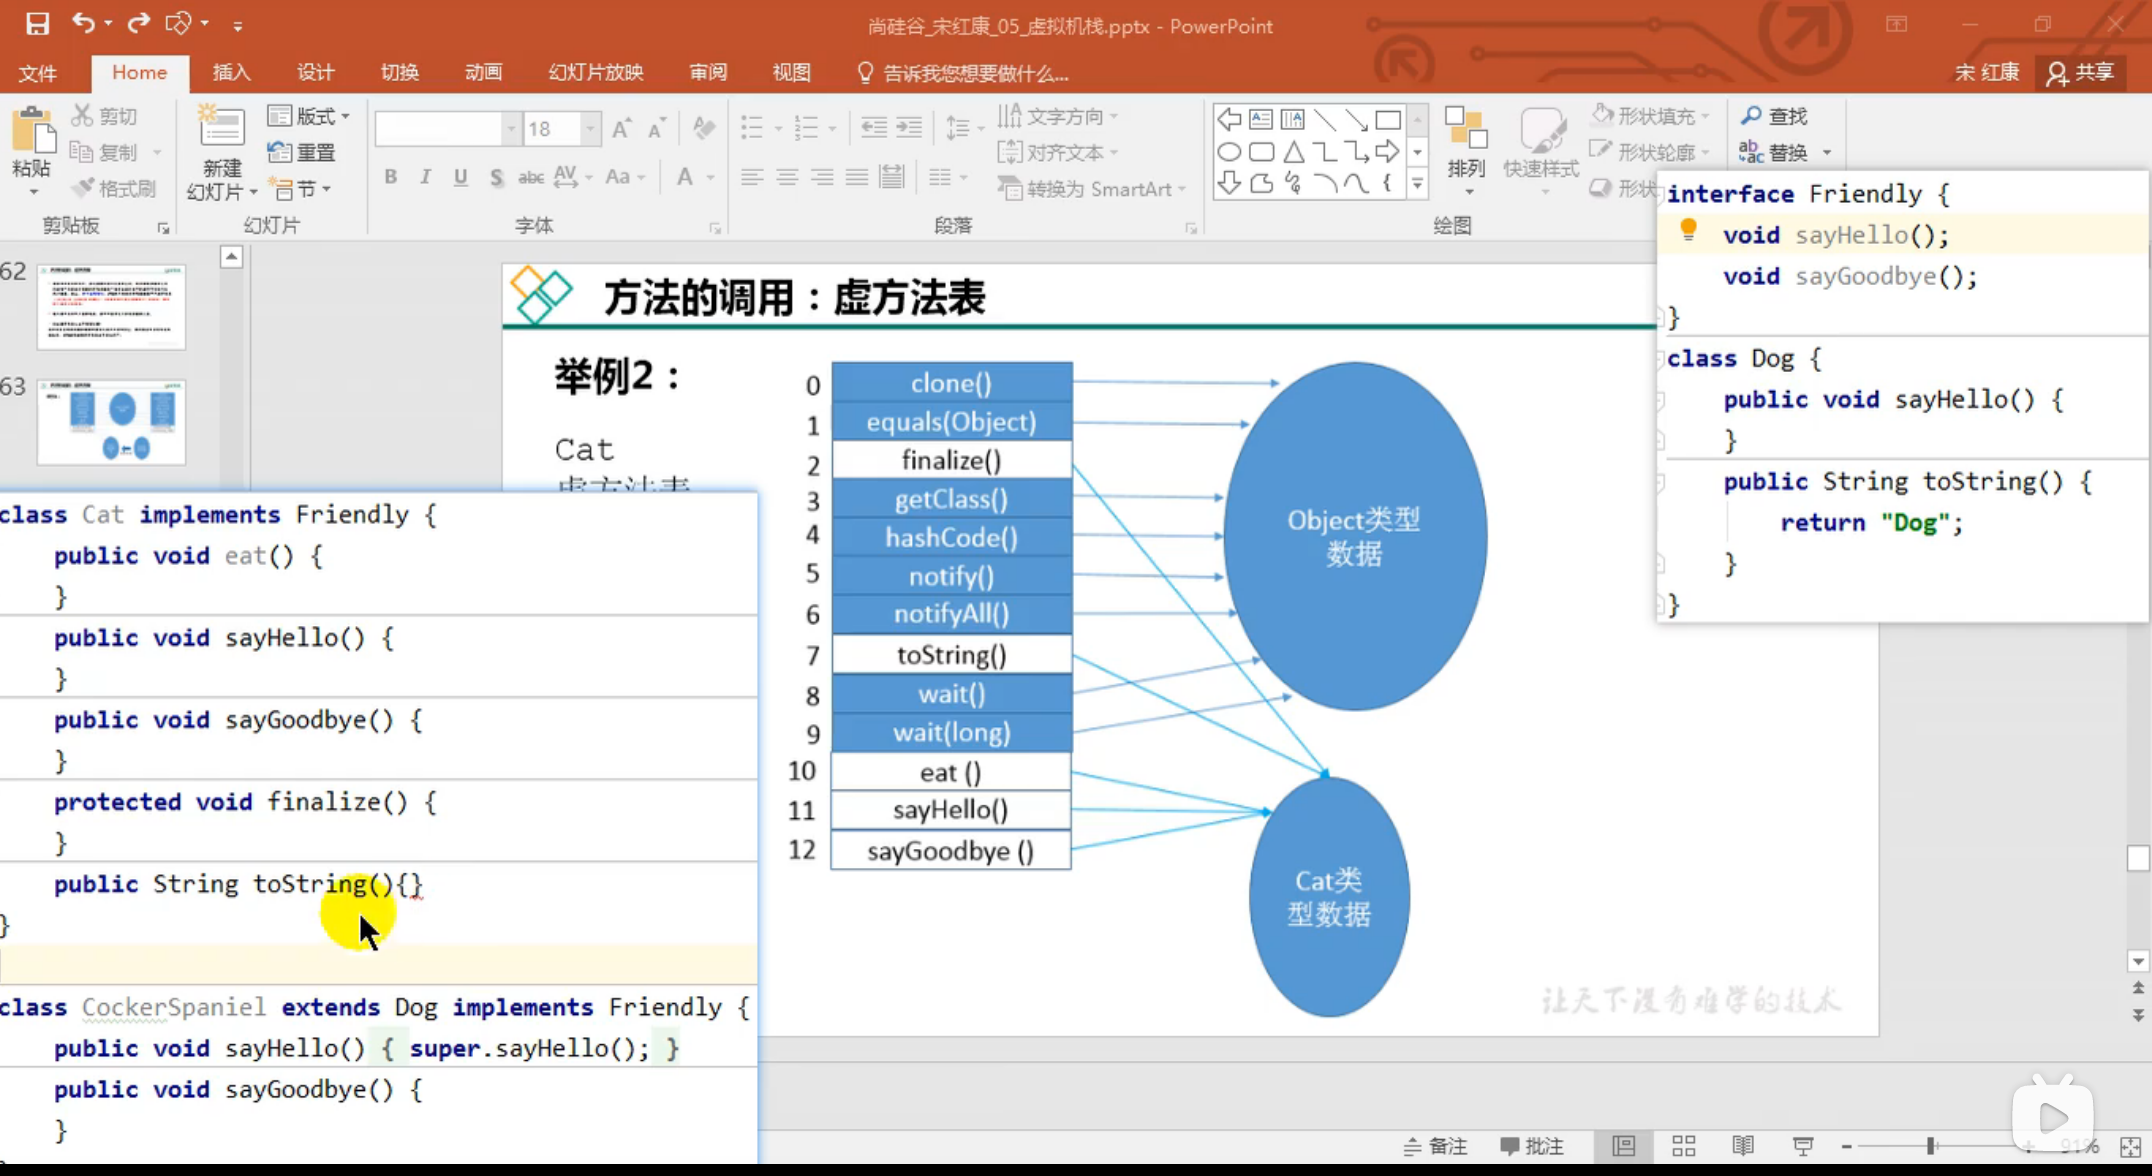The height and width of the screenshot is (1176, 2152).
Task: Open the Align Text (对齐文本) dropdown
Action: click(1058, 152)
